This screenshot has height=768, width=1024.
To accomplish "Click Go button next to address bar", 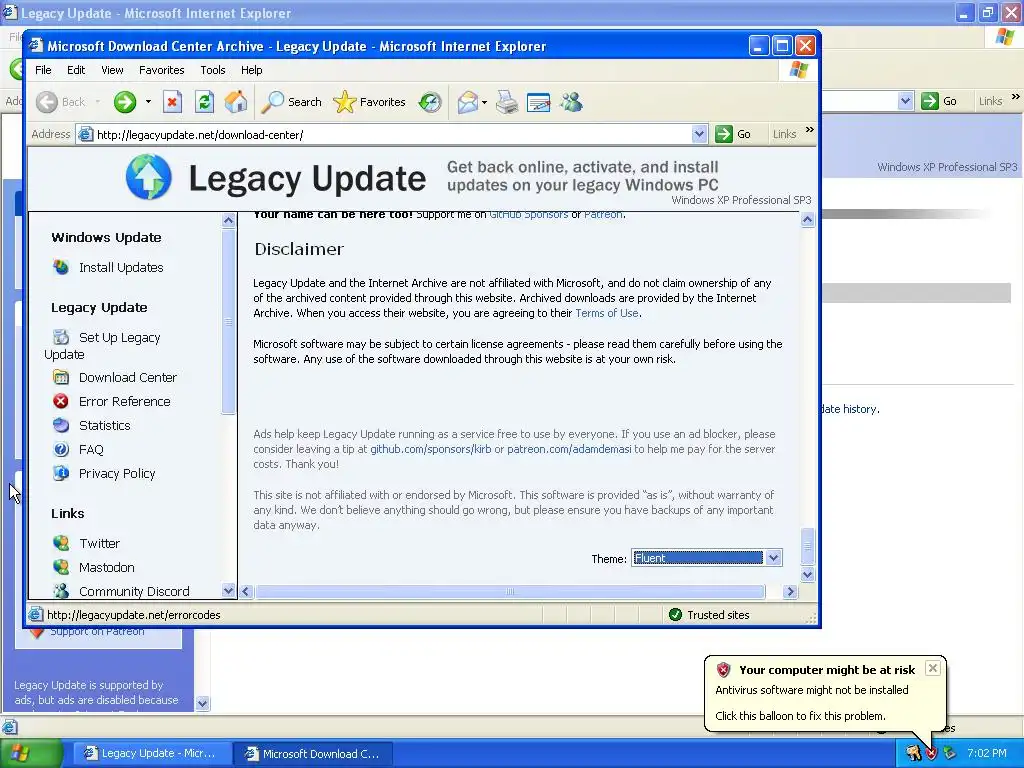I will click(x=733, y=135).
